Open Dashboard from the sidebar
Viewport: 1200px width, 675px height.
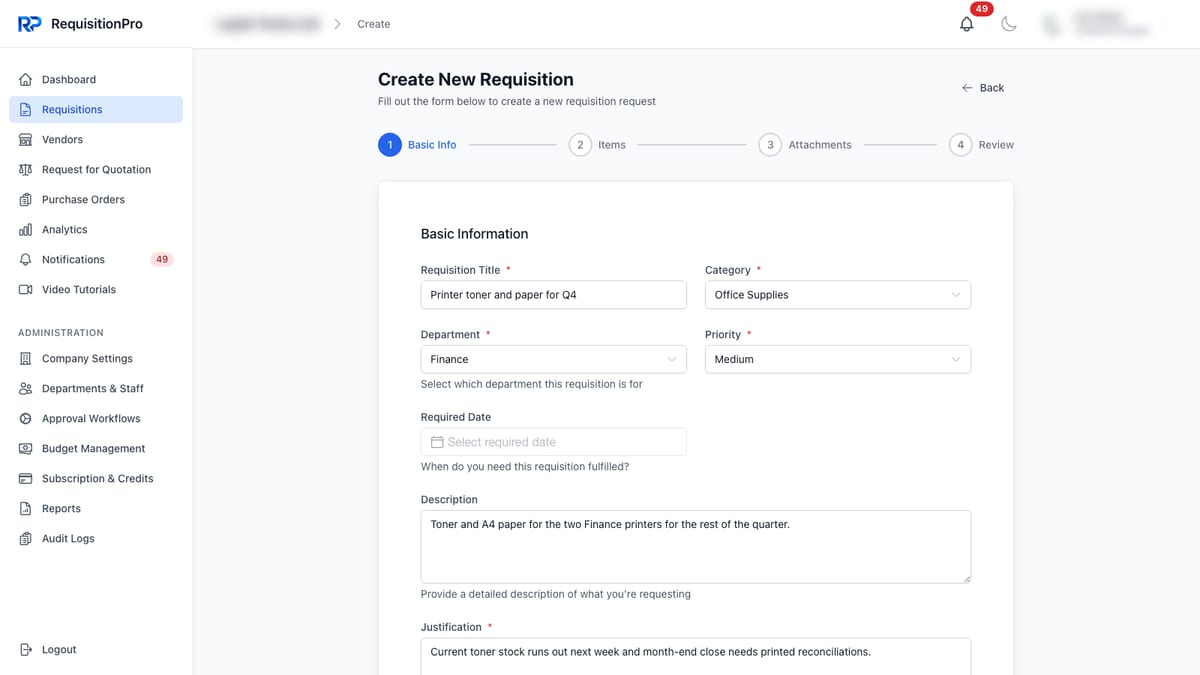pos(96,80)
